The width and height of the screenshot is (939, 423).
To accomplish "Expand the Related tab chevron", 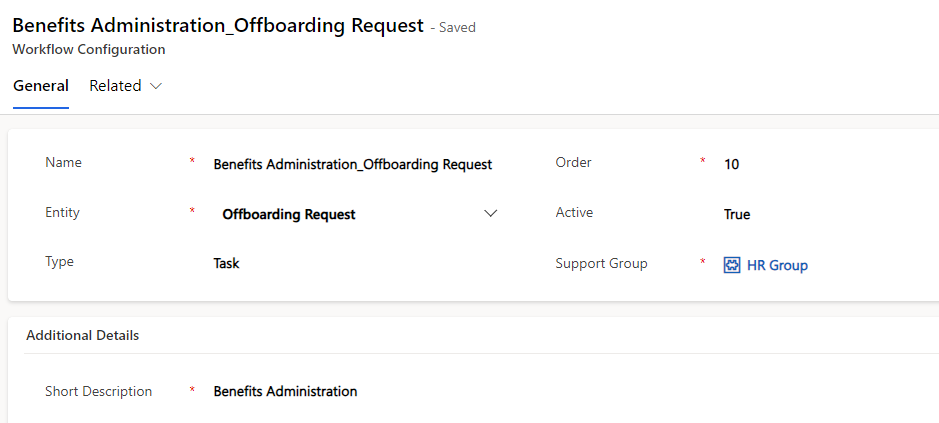I will coord(156,86).
